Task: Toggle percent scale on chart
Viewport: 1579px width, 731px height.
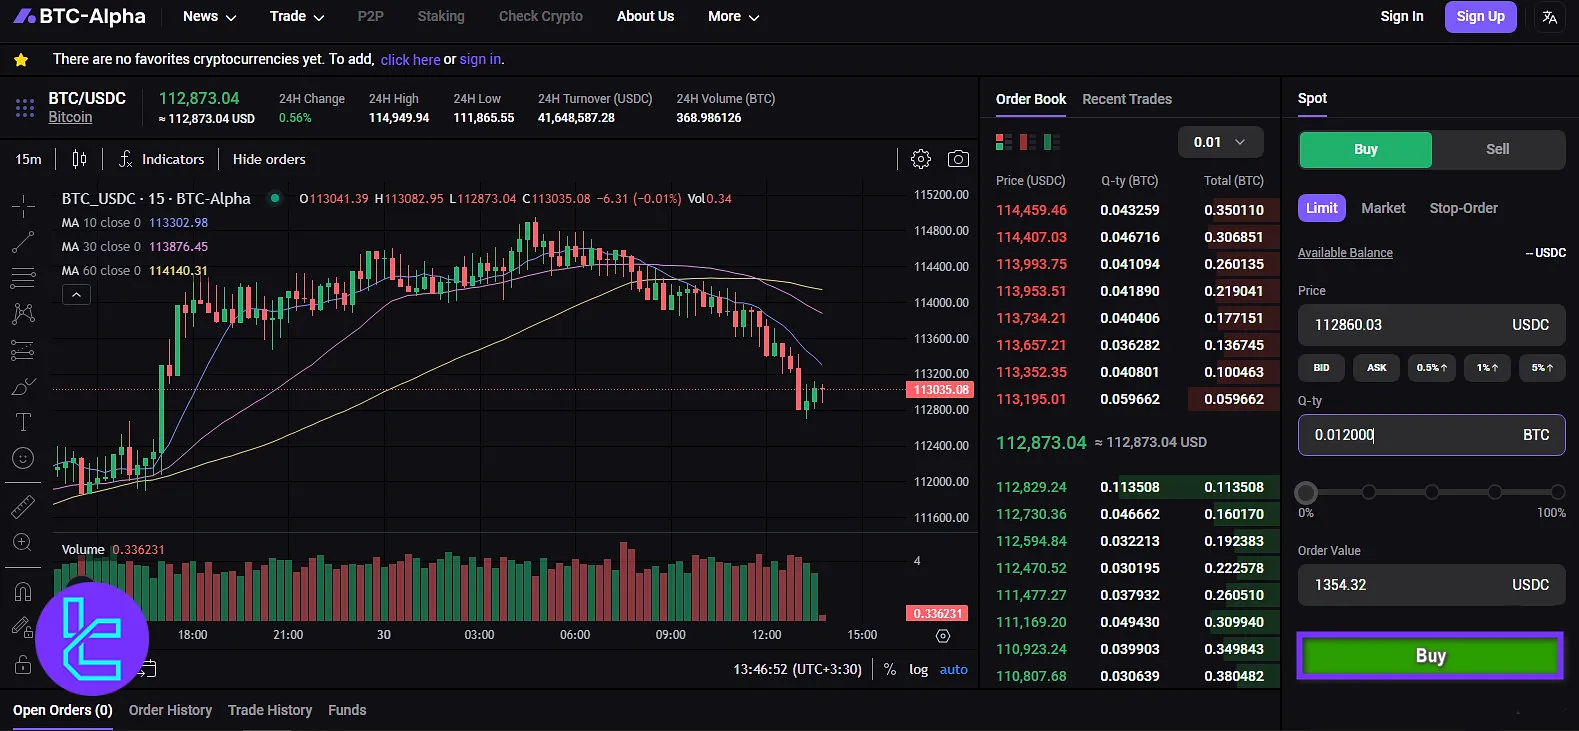Action: (x=890, y=669)
